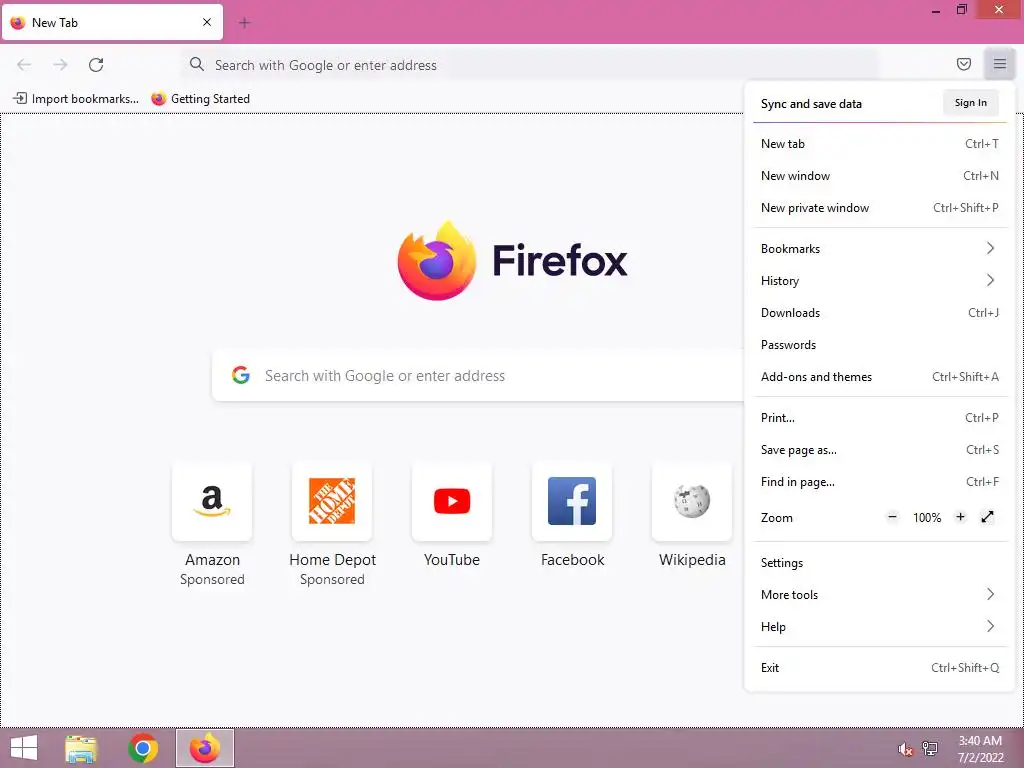Screen dimensions: 1024x768
Task: Toggle full screen mode icon
Action: (987, 517)
